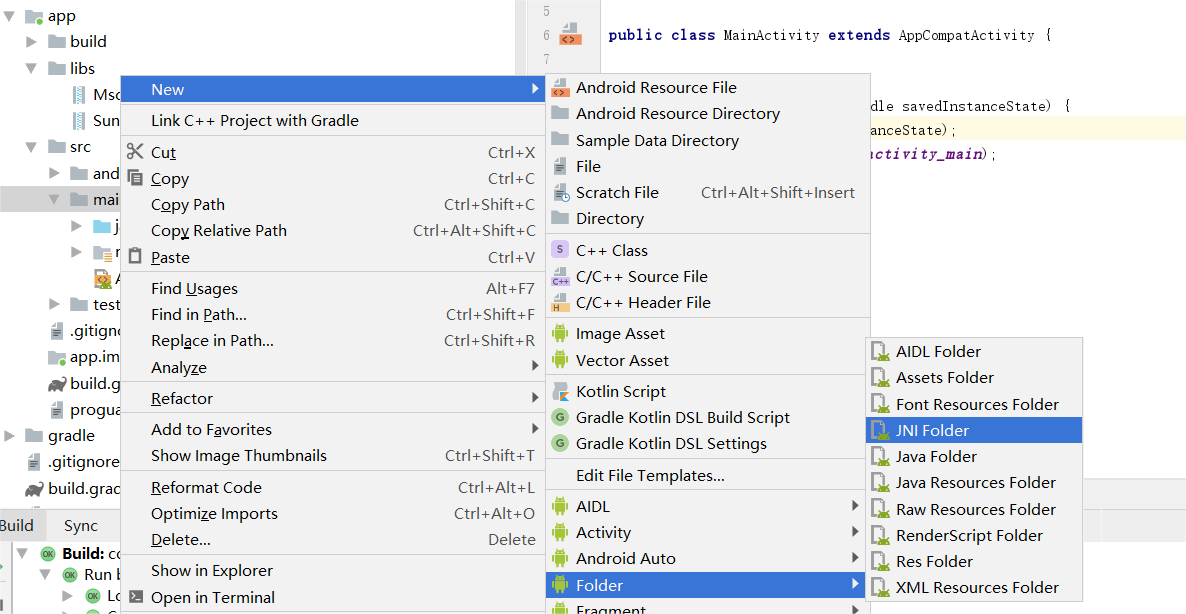The width and height of the screenshot is (1186, 614).
Task: Click the Kotlin Script icon
Action: (560, 392)
